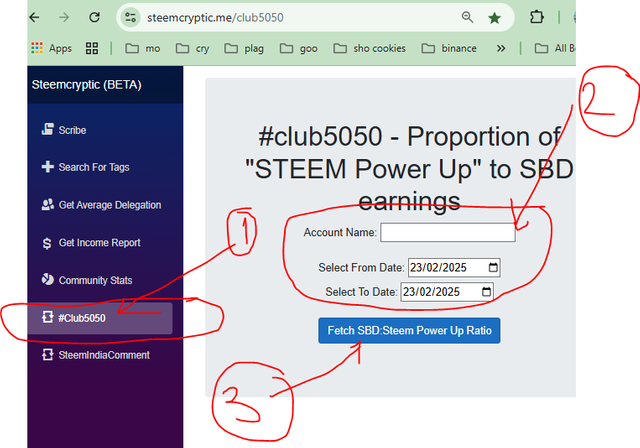Click the bookmark star icon
Viewport: 640px width, 448px height.
494,18
